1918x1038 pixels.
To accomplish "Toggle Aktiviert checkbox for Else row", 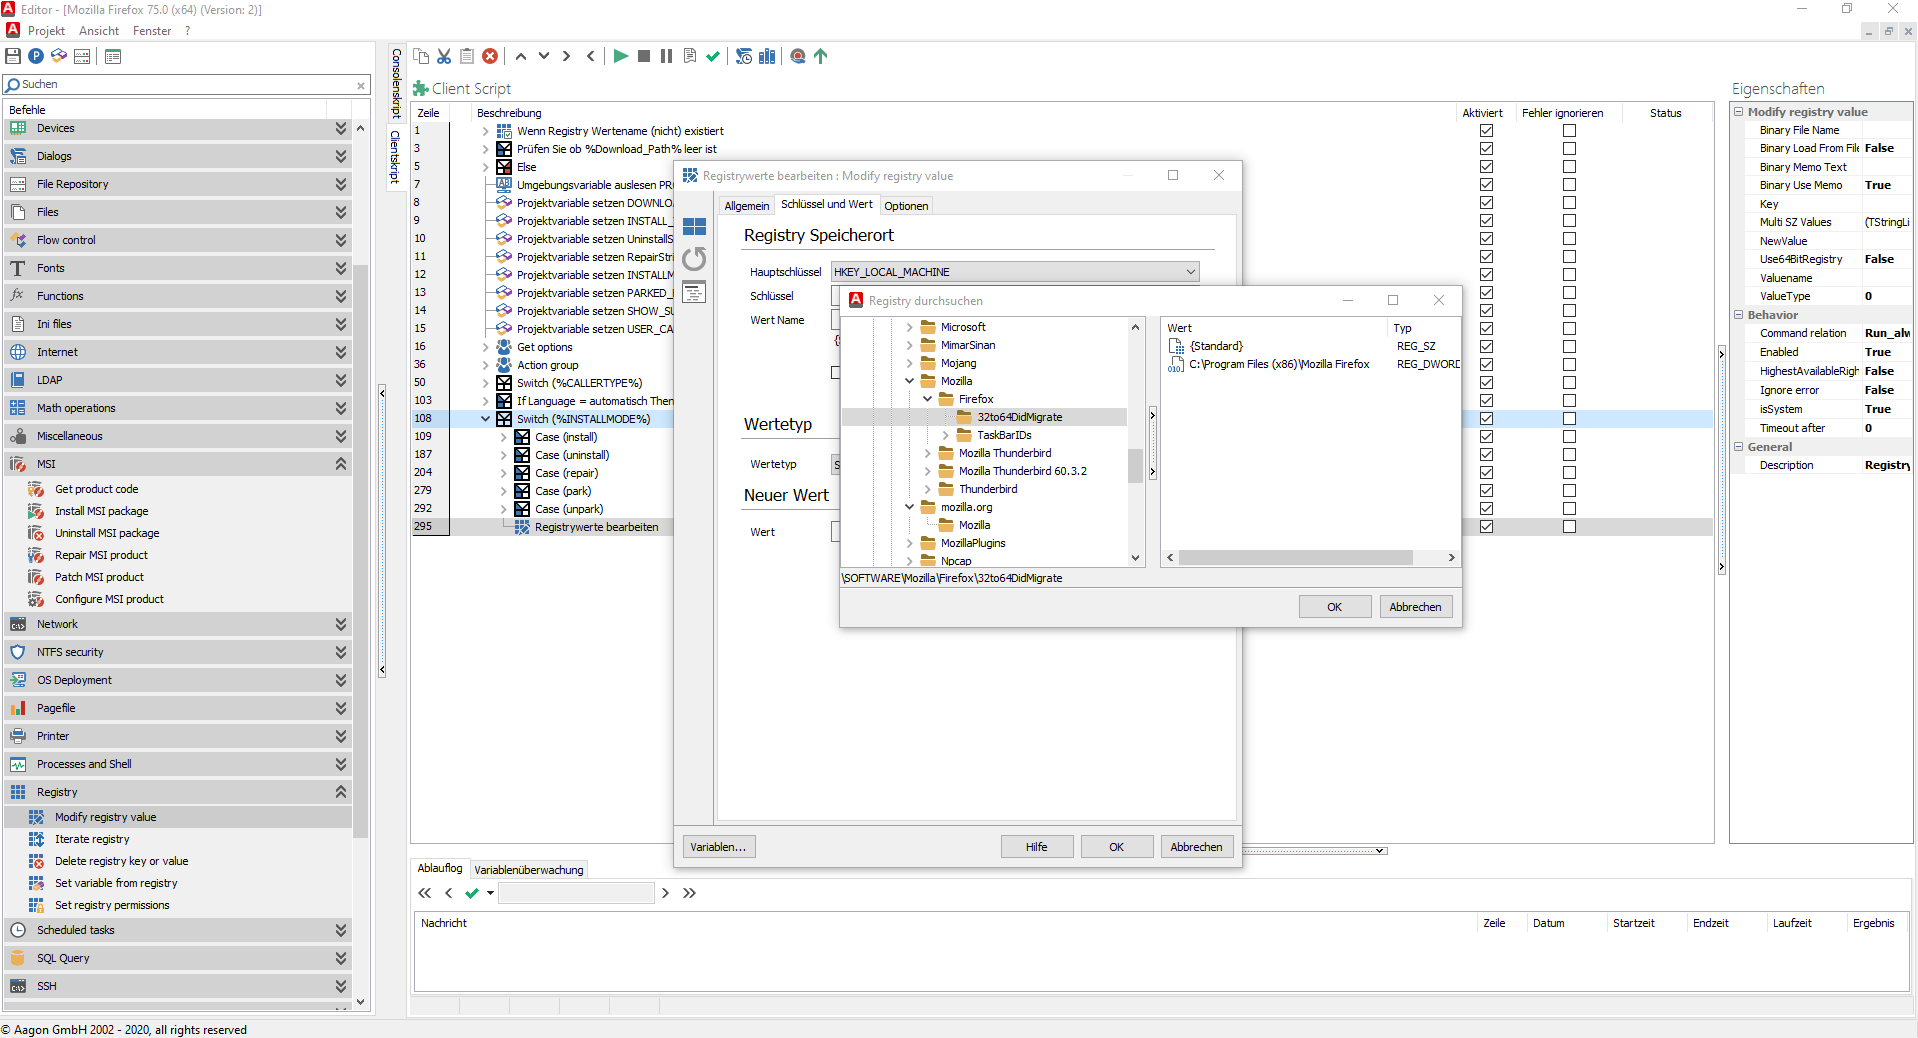I will click(x=1487, y=167).
